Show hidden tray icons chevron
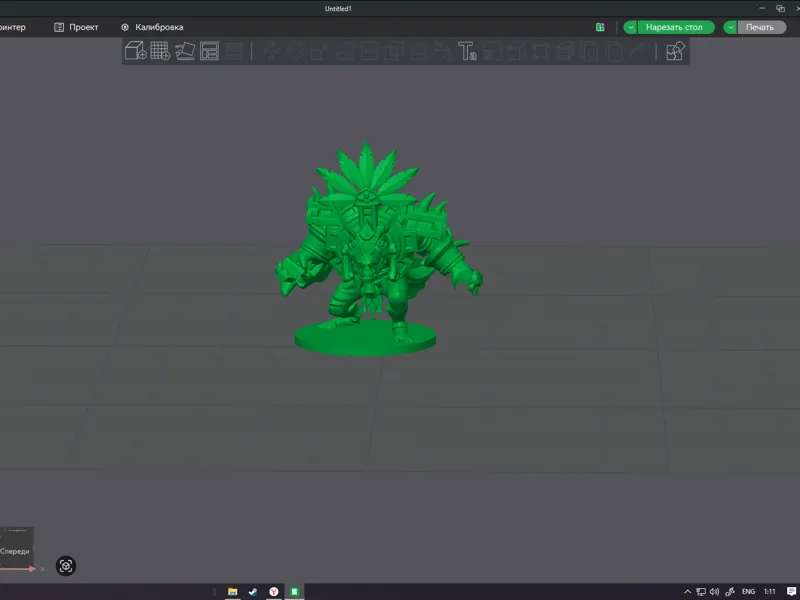Viewport: 800px width, 600px height. 687,591
